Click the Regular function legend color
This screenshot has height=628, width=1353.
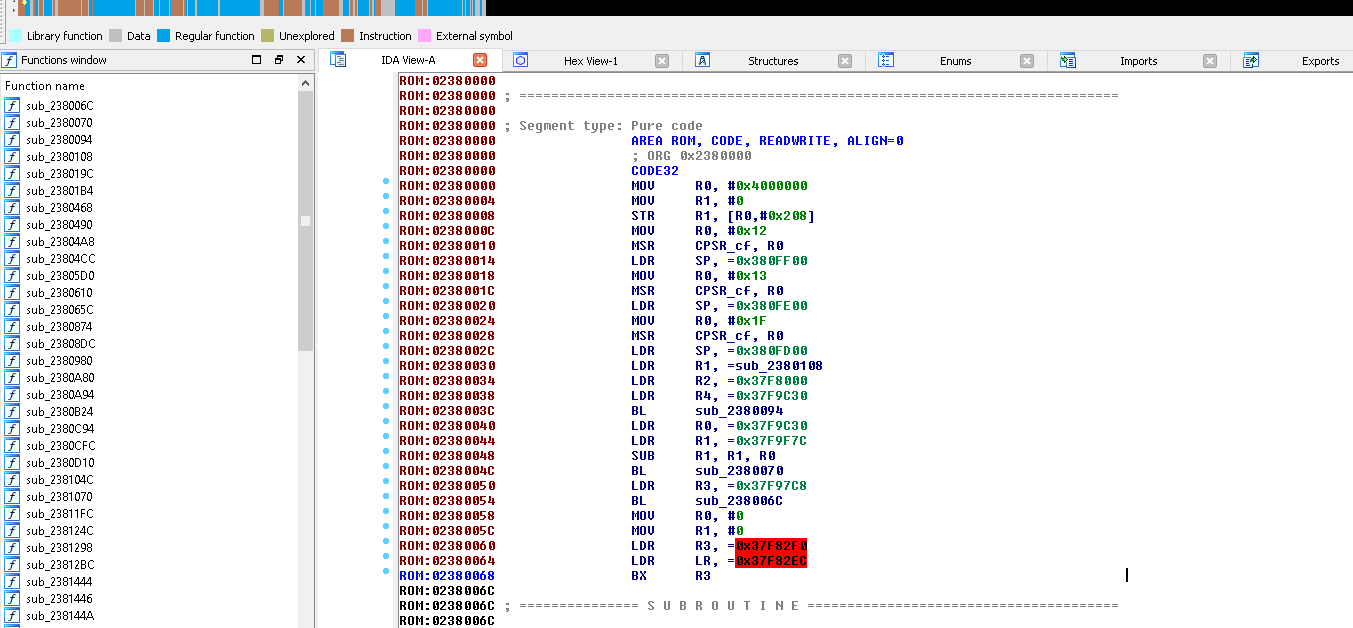pyautogui.click(x=164, y=36)
